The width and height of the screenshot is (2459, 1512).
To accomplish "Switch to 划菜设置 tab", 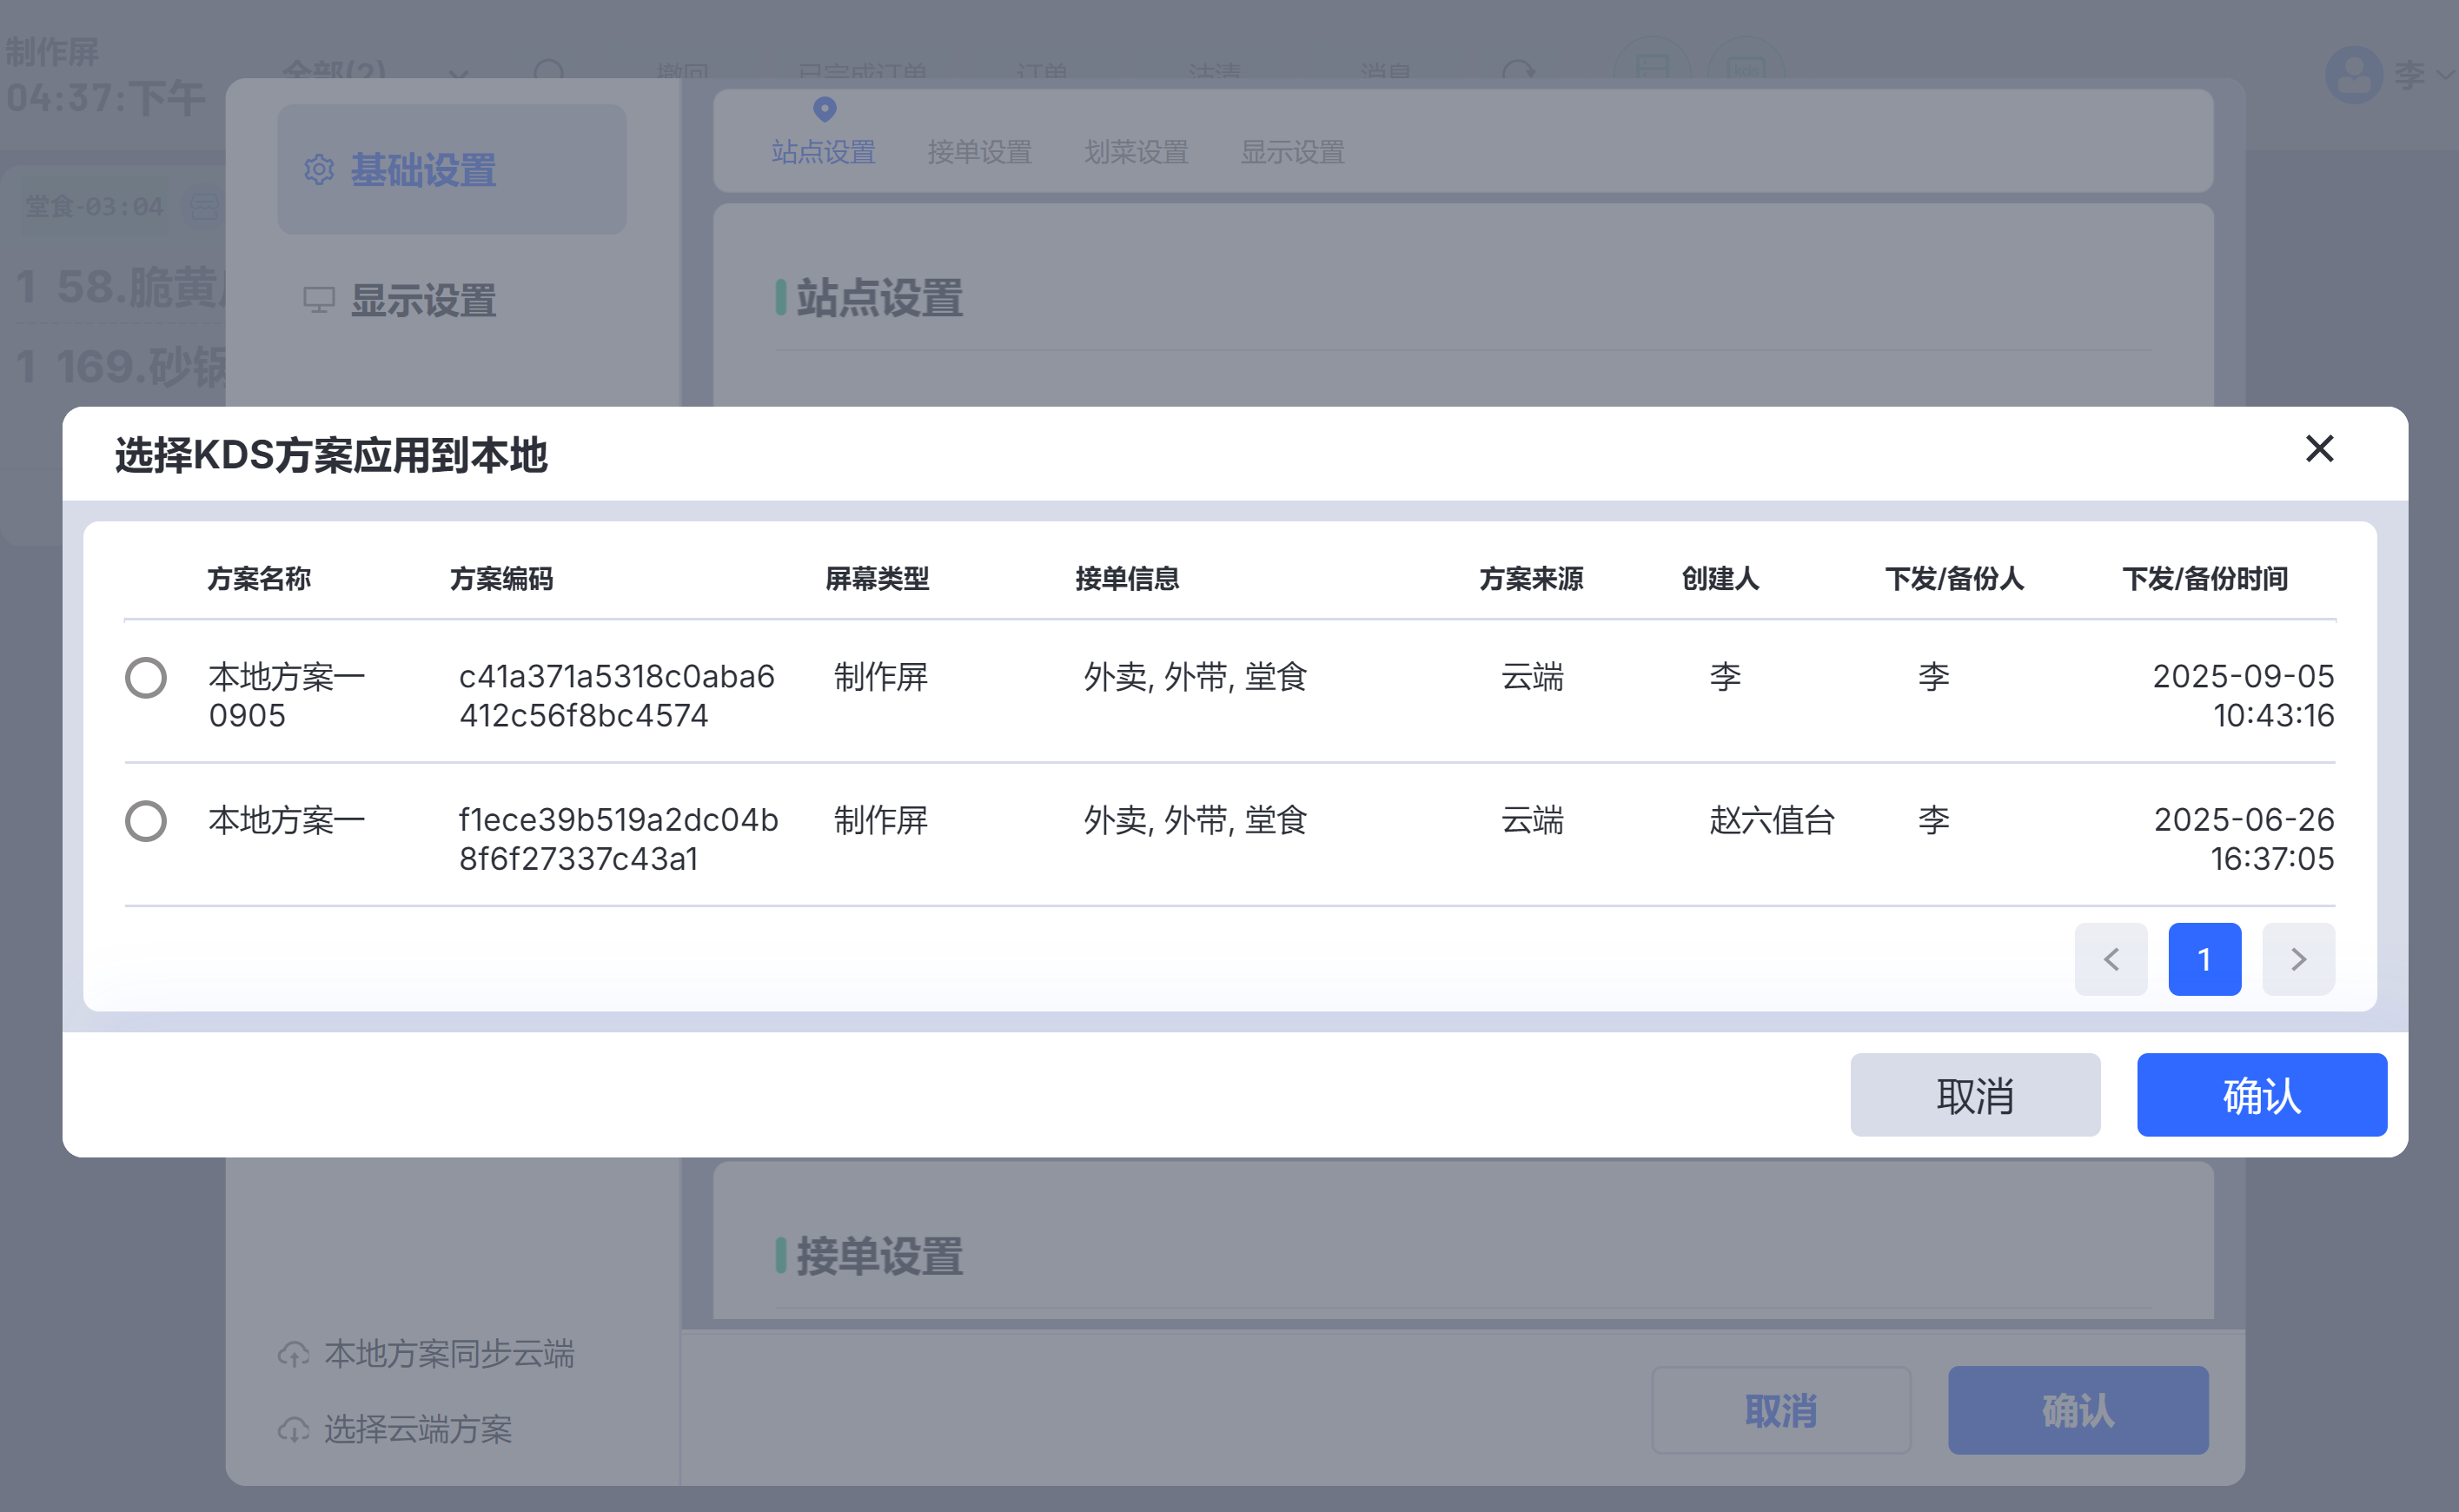I will click(1136, 152).
